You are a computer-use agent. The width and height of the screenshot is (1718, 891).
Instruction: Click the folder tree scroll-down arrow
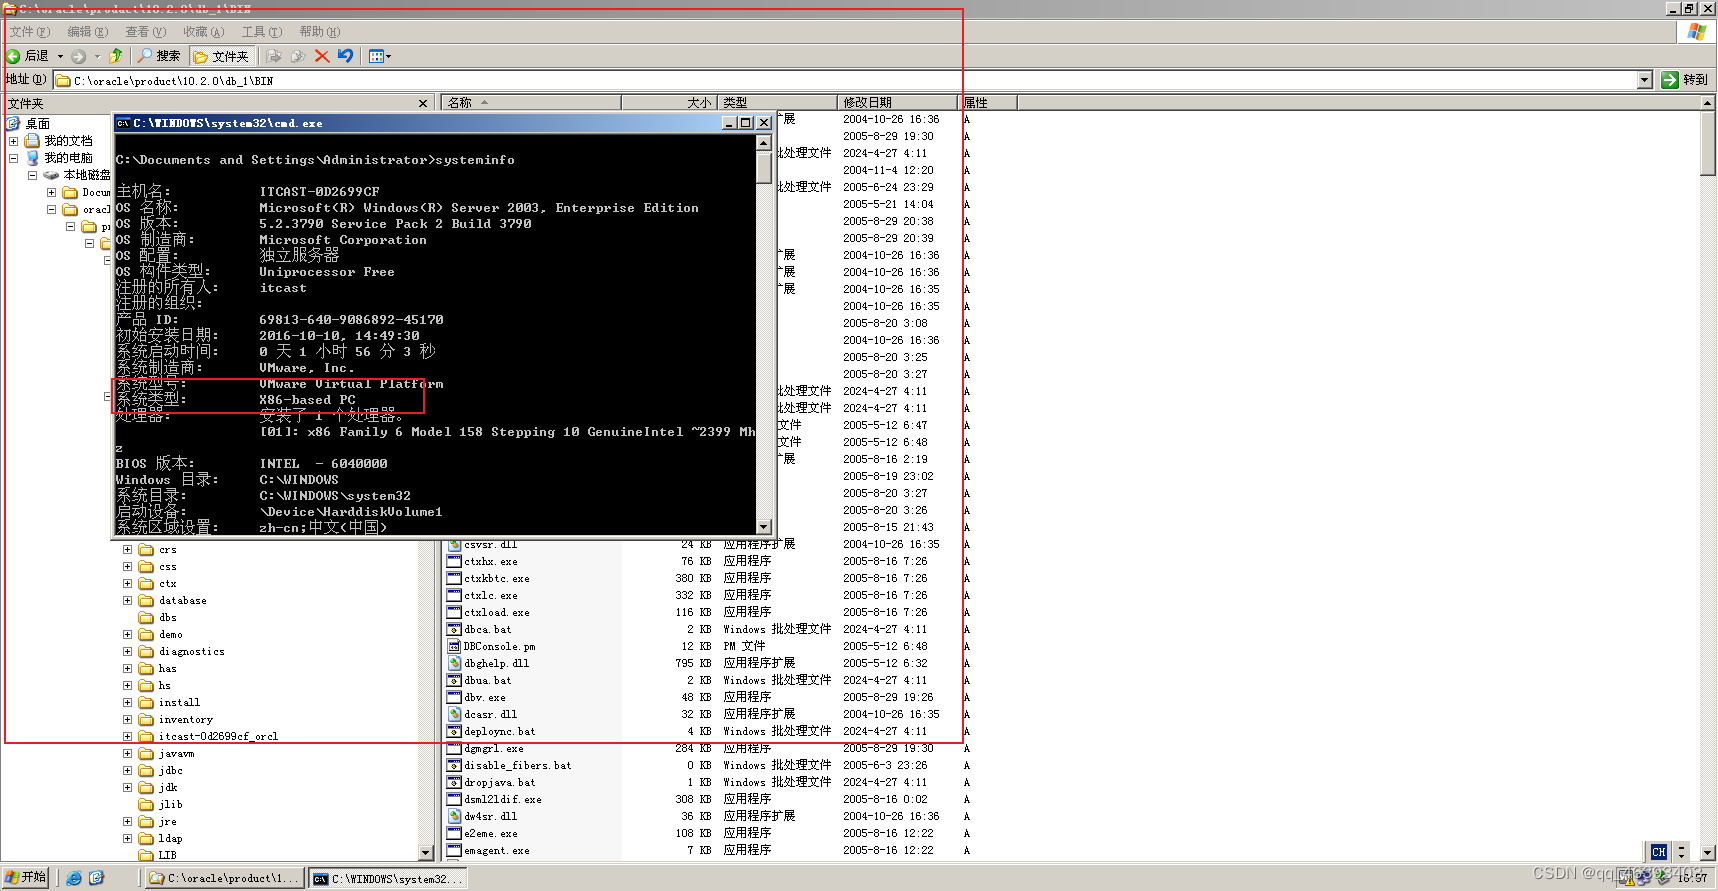[426, 853]
